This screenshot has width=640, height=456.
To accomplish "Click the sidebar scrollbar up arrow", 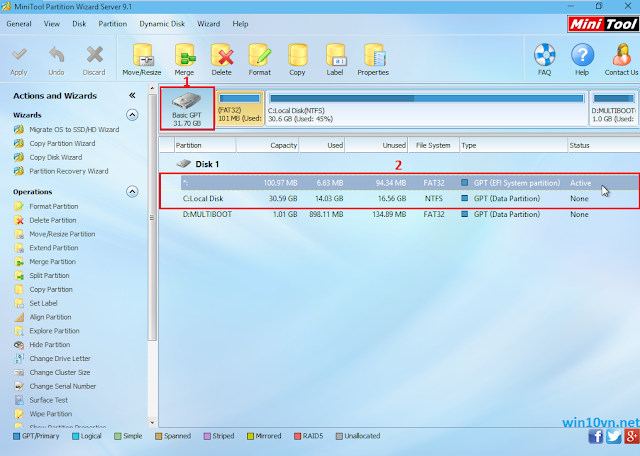I will click(x=152, y=88).
